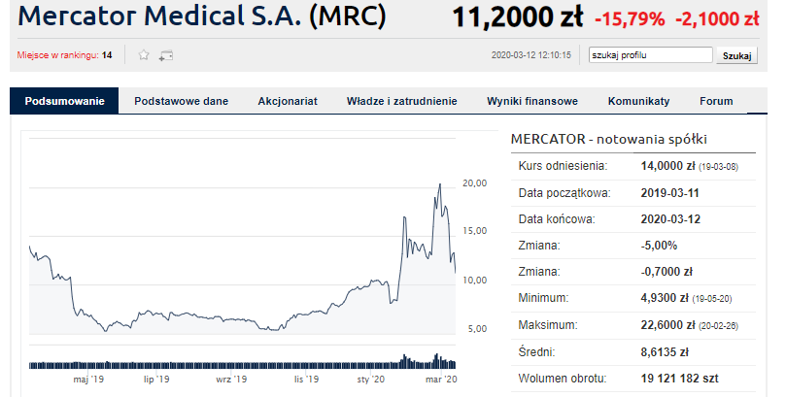Image resolution: width=786 pixels, height=397 pixels.
Task: Click the Miejsce w rankingu link
Action: [58, 55]
